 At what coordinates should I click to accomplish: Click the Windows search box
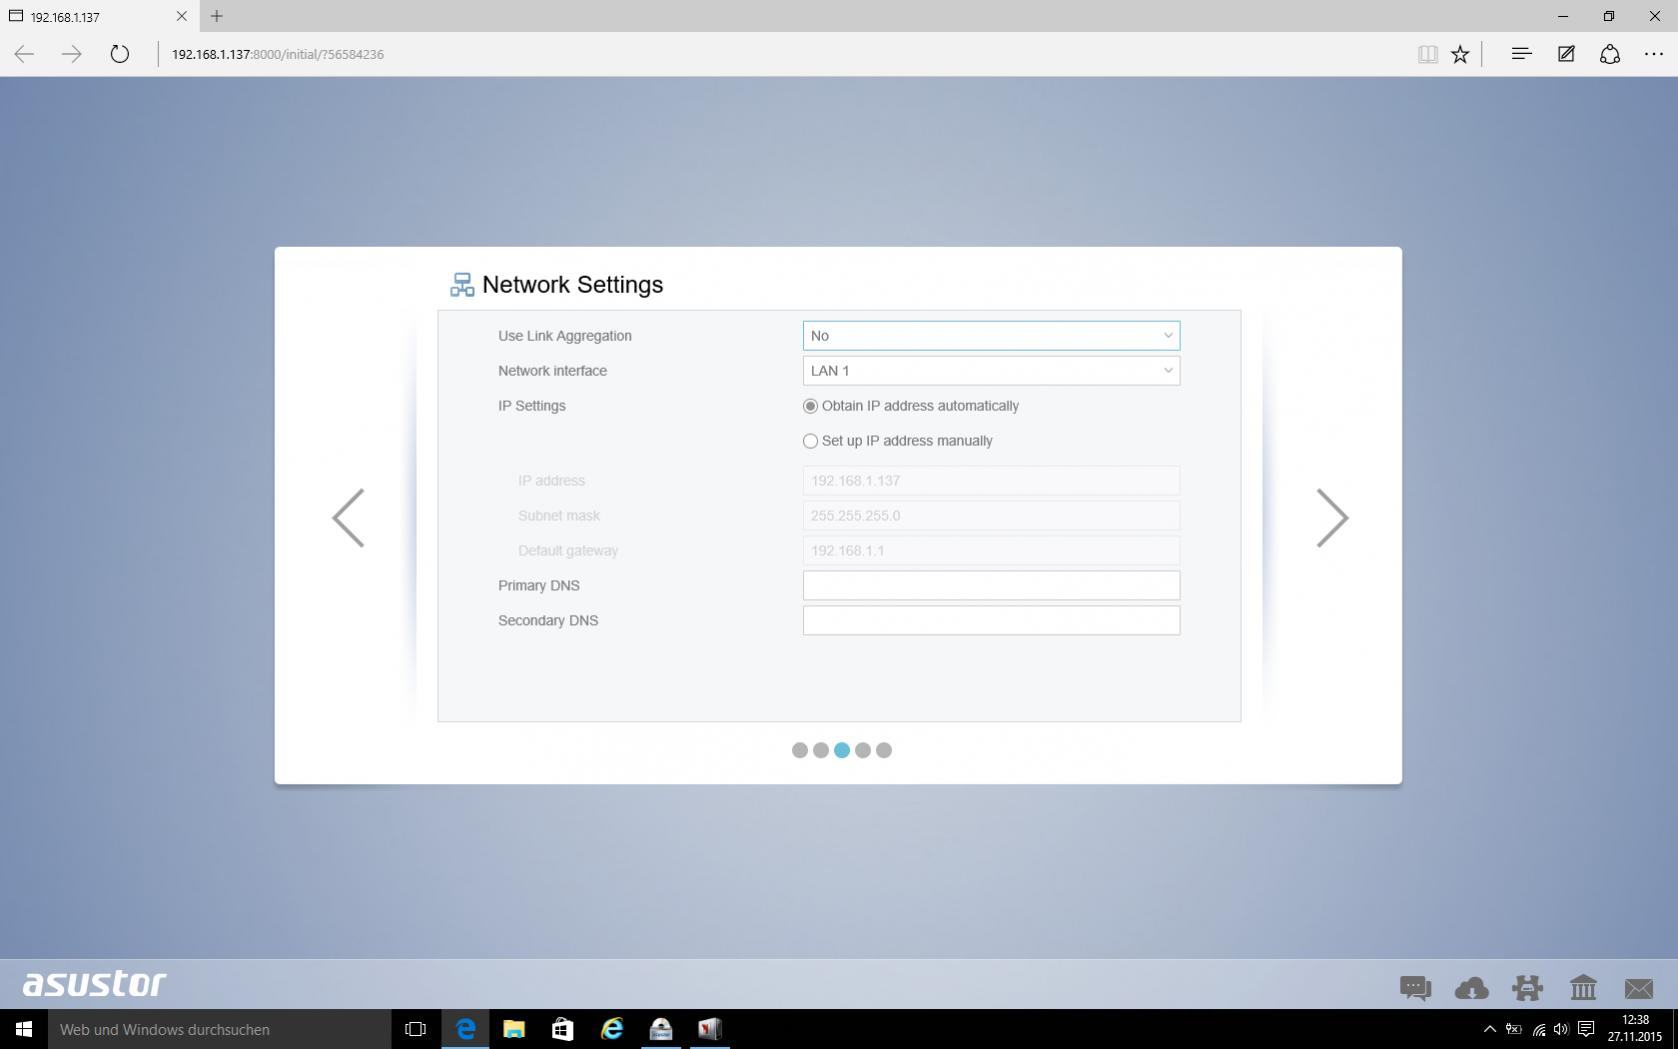(219, 1029)
